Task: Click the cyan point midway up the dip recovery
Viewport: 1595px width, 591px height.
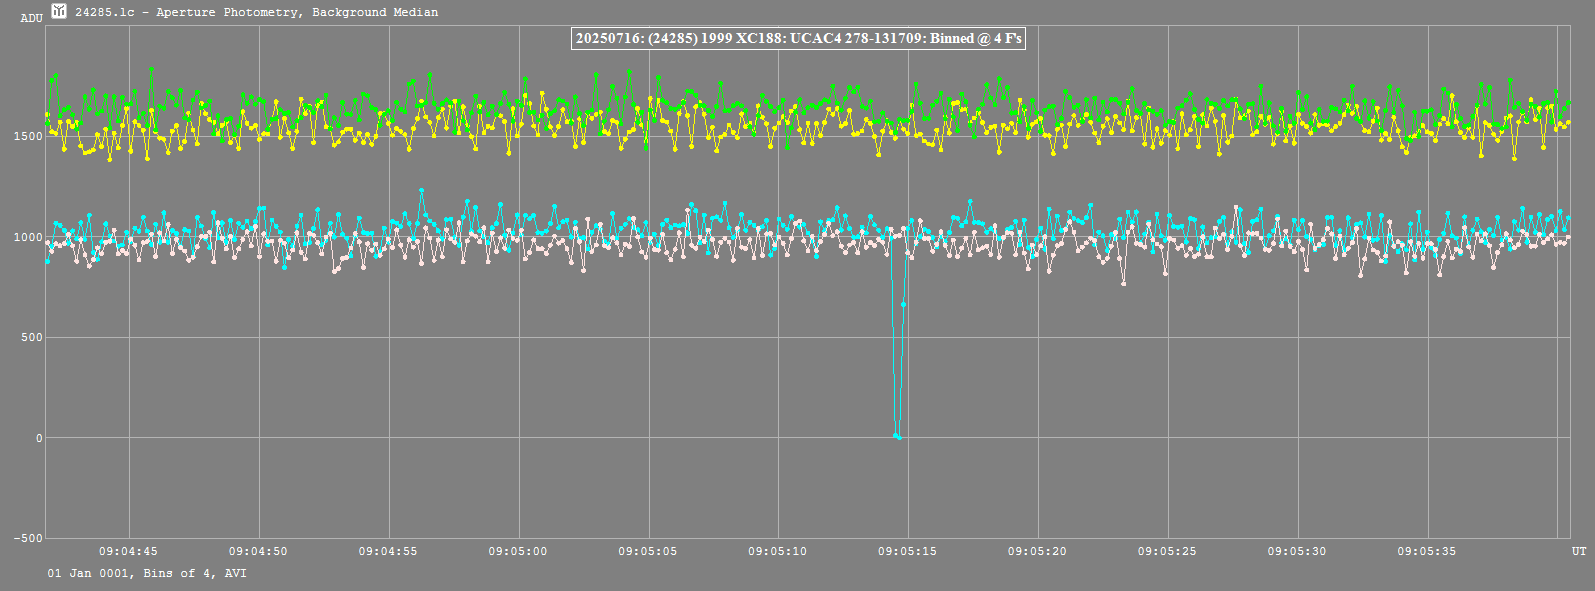Action: point(903,305)
